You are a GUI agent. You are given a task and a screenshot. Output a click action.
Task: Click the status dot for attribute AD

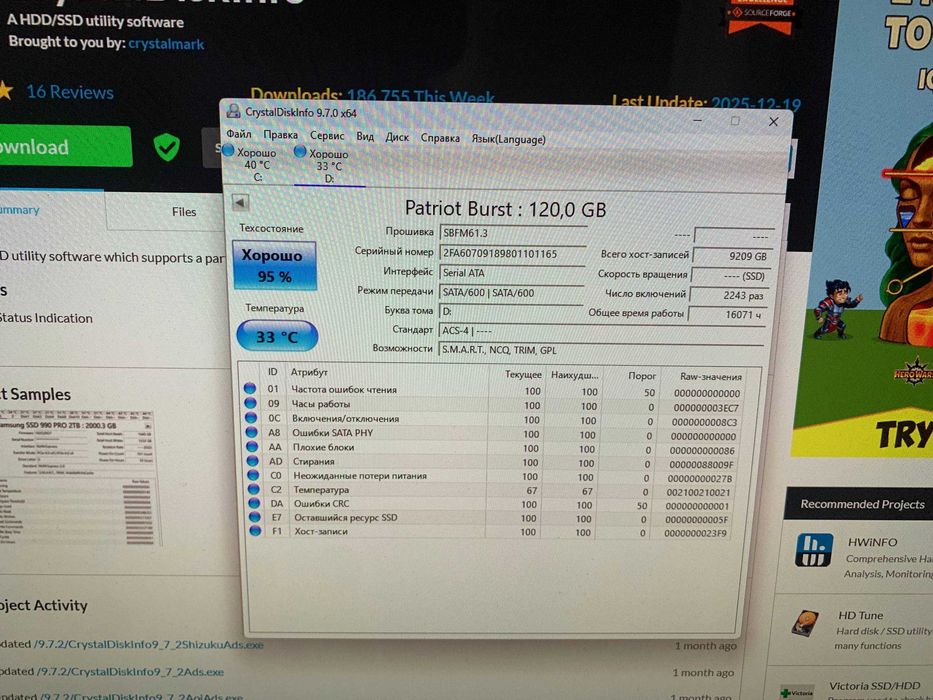[253, 460]
